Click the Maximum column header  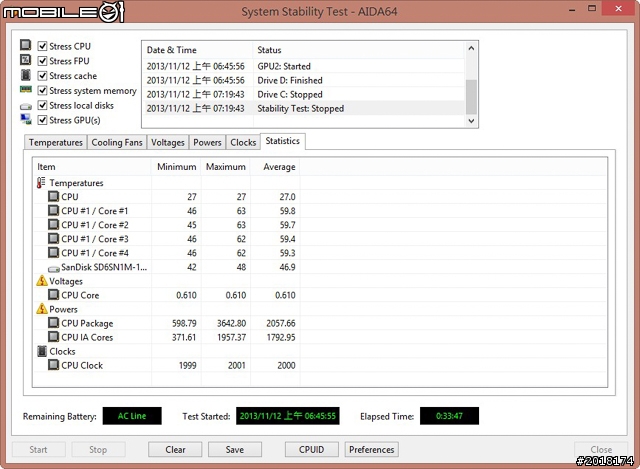226,167
